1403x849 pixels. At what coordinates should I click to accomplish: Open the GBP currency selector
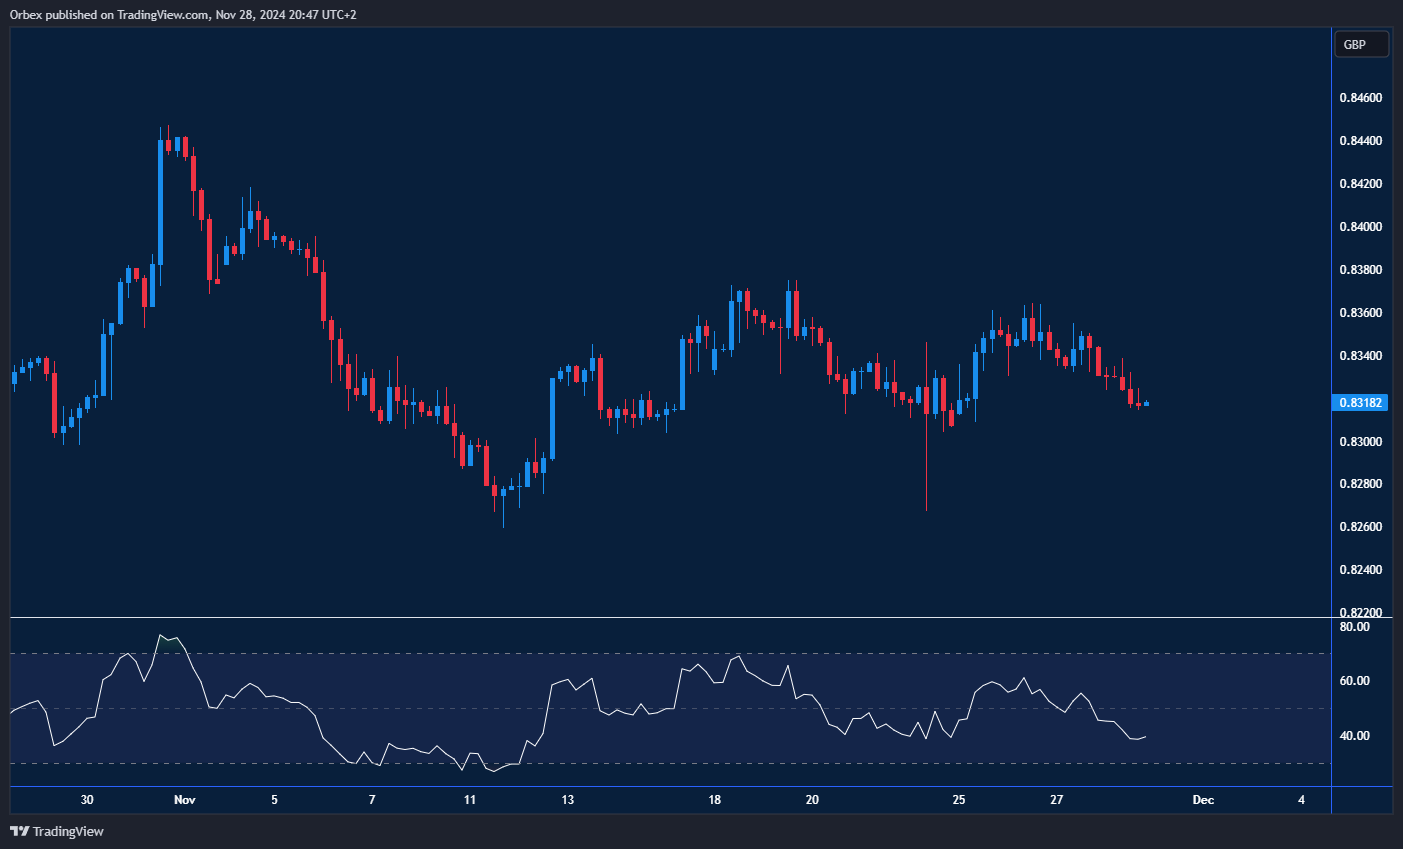(x=1361, y=44)
